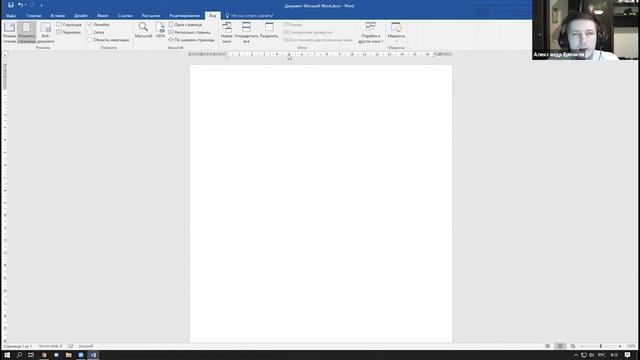Click the Макросы button icon

click(396, 27)
